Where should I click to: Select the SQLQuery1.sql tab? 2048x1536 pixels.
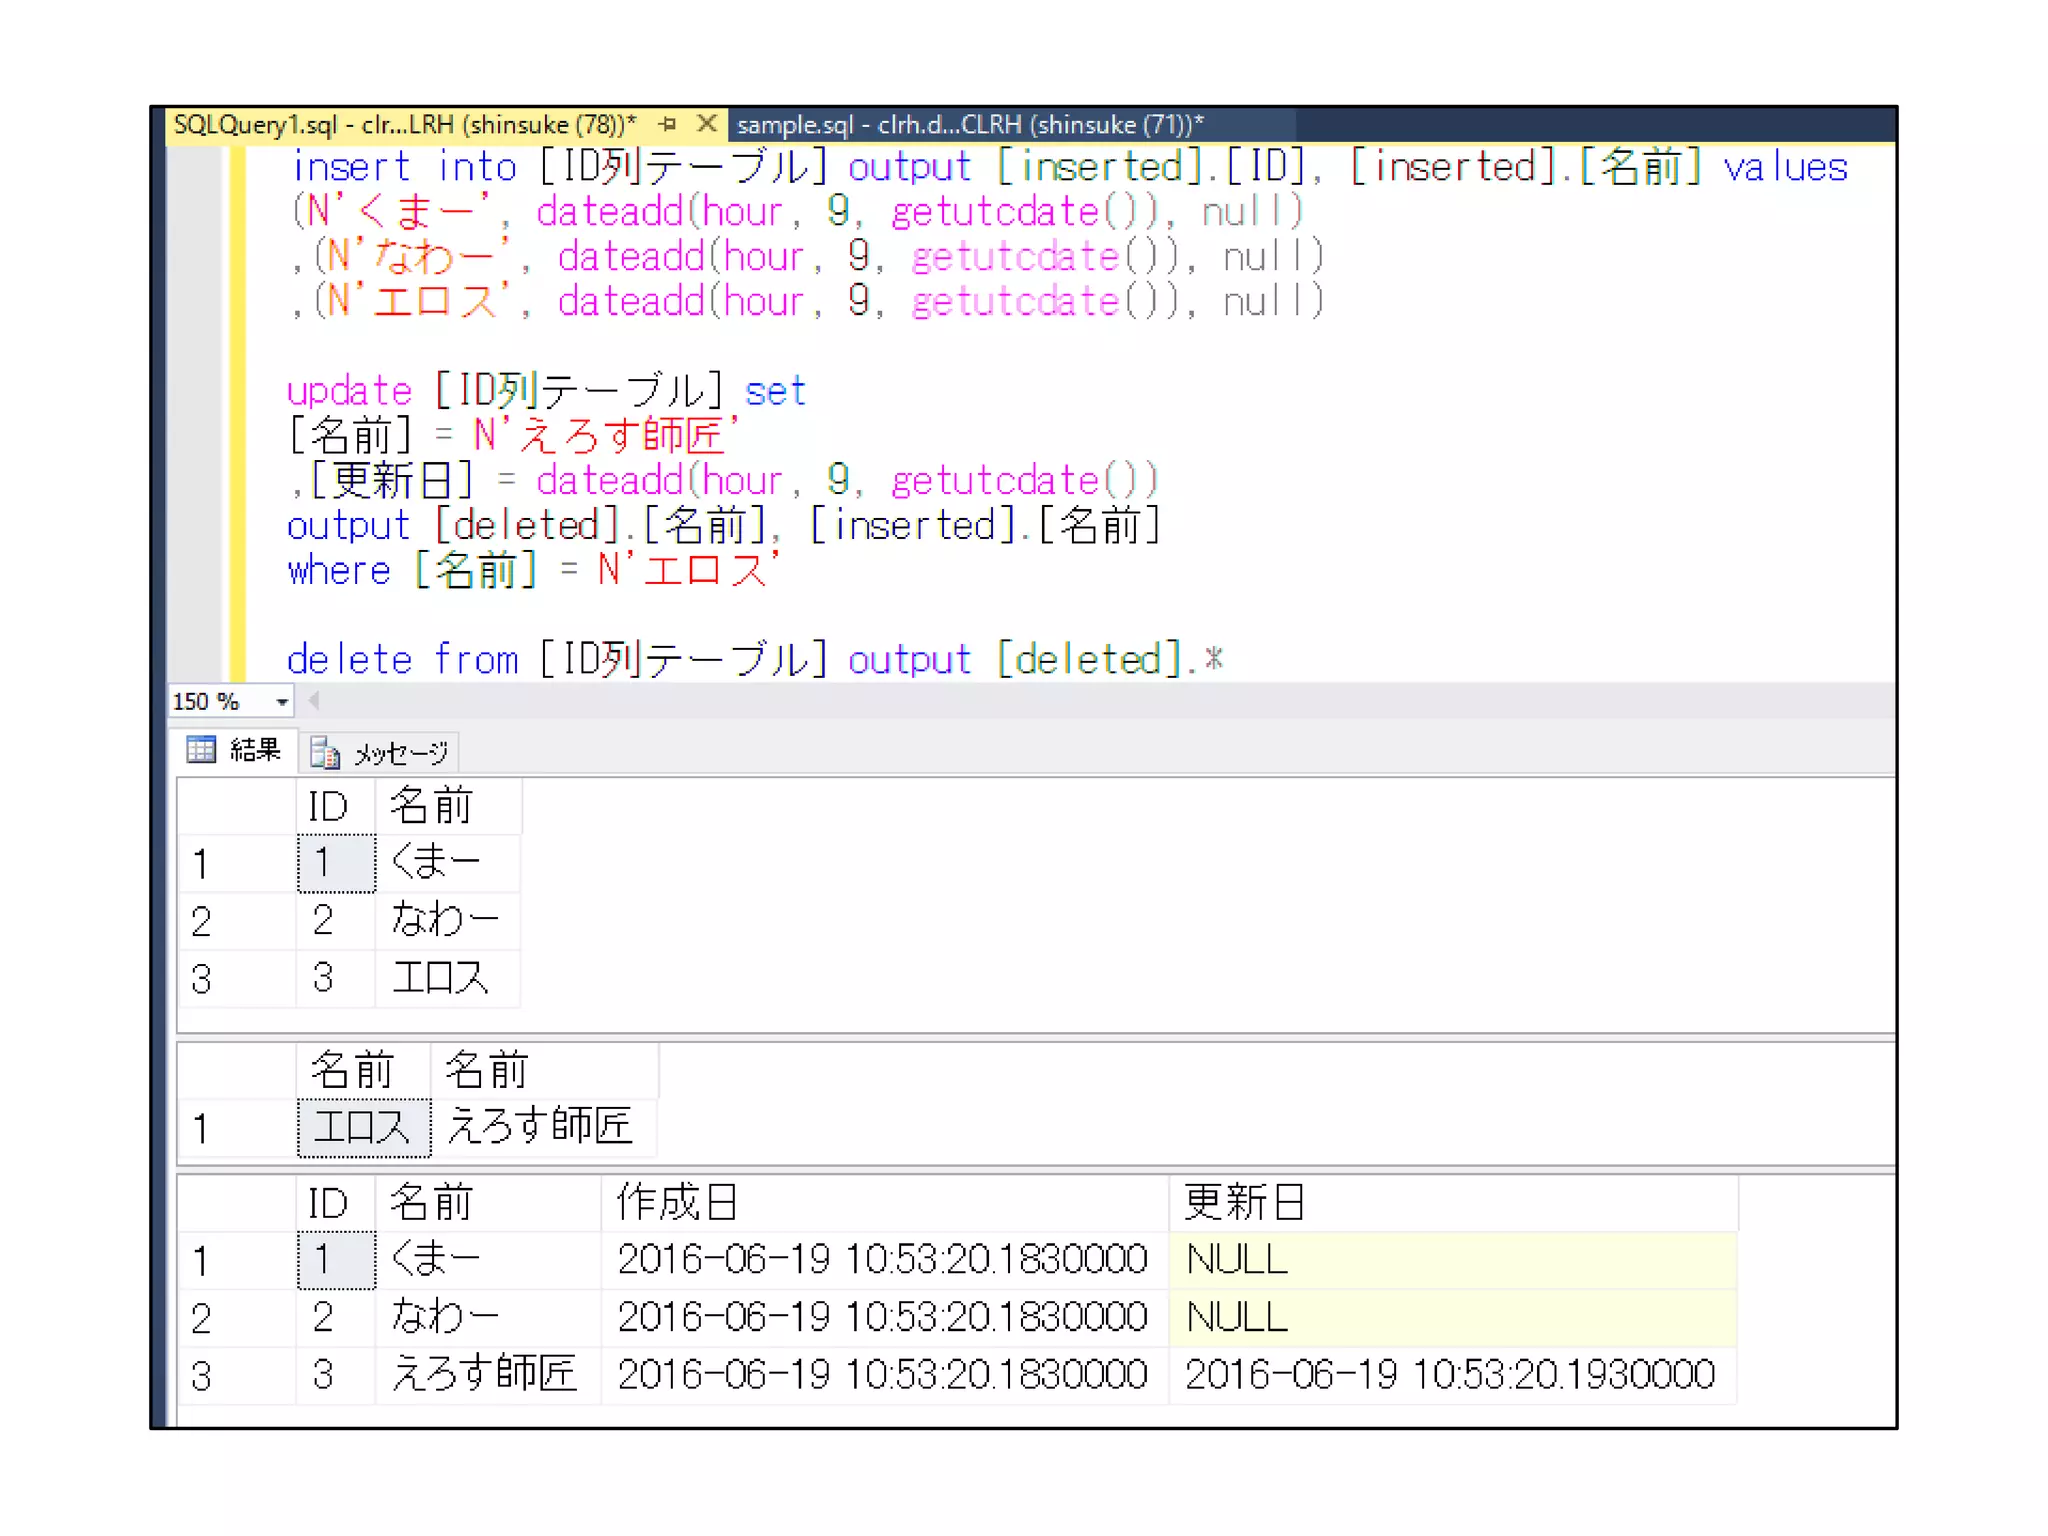pyautogui.click(x=404, y=125)
